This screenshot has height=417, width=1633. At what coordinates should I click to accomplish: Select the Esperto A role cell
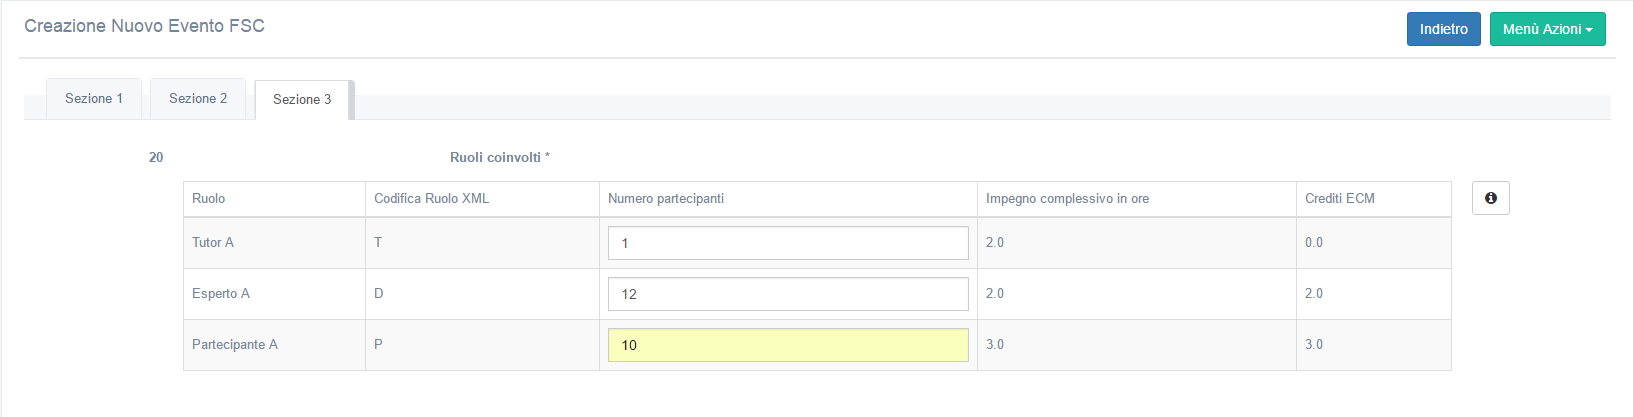click(221, 294)
